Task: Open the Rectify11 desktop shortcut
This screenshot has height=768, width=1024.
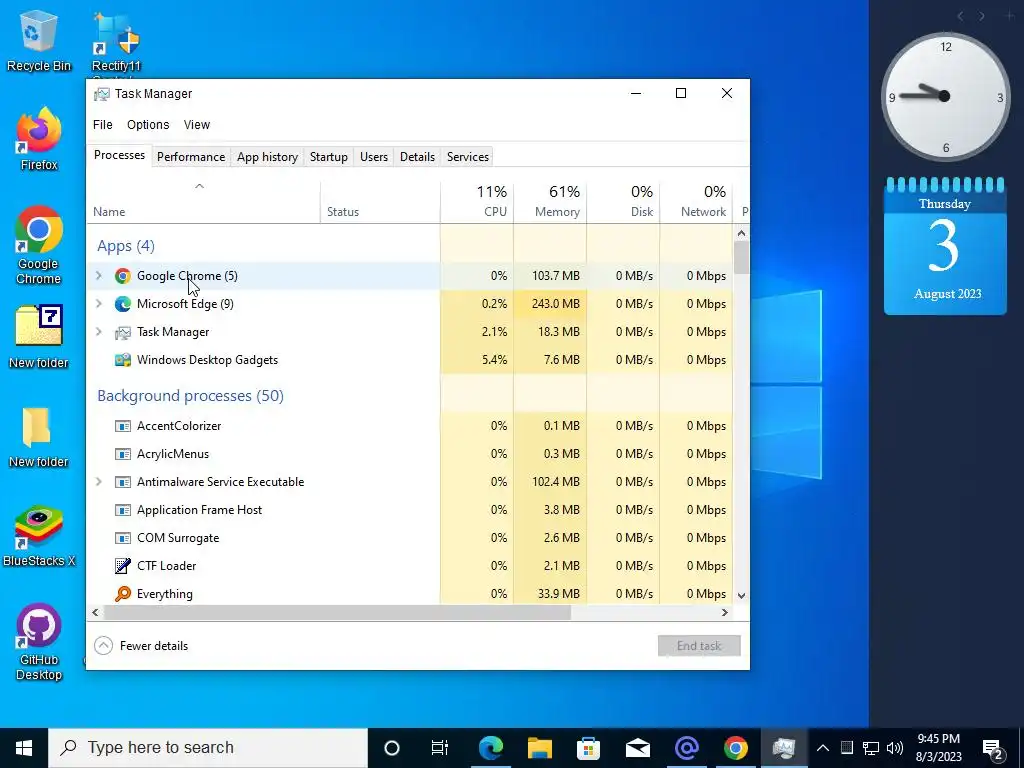Action: pos(116,43)
